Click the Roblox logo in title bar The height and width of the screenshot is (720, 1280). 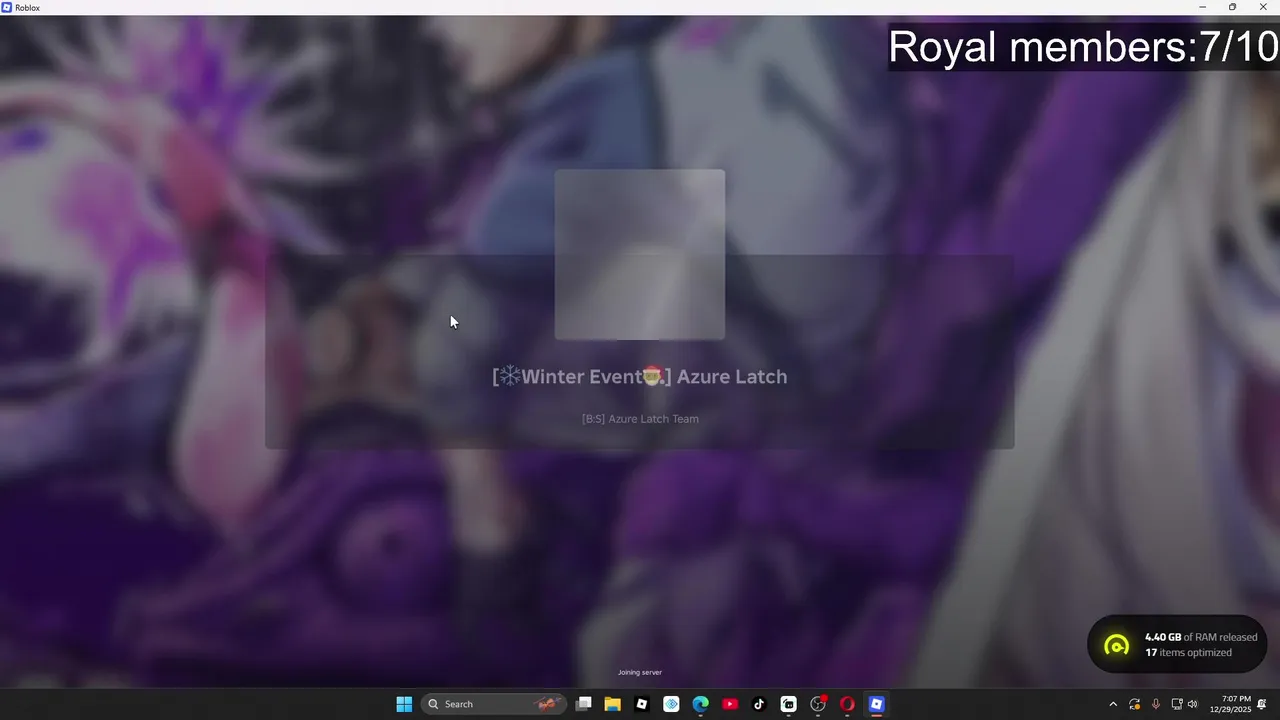pos(8,7)
